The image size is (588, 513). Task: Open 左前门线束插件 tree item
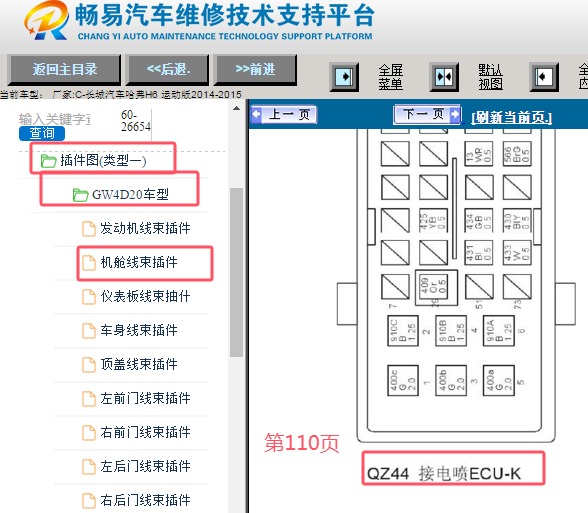coord(145,398)
